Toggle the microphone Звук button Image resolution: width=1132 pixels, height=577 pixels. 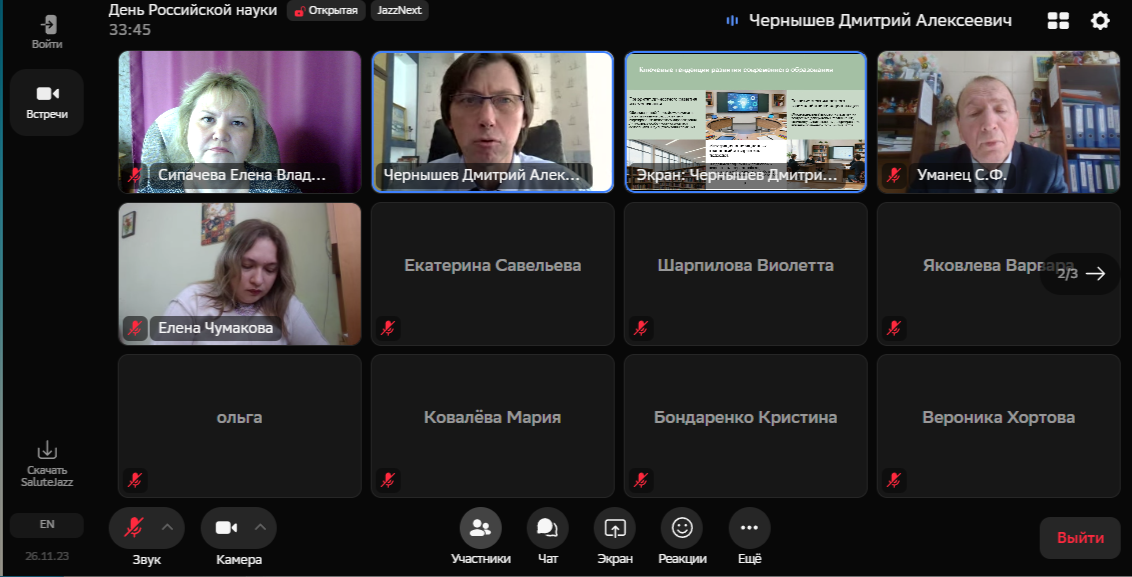[133, 528]
